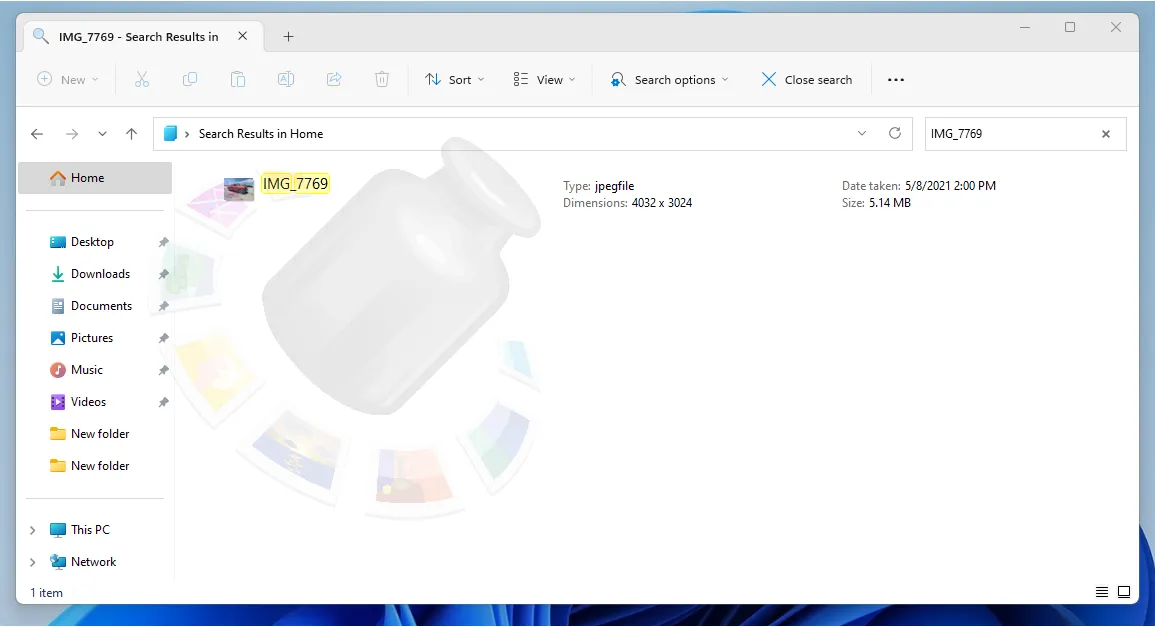The height and width of the screenshot is (627, 1155).
Task: Expand the This PC tree node
Action: point(32,530)
